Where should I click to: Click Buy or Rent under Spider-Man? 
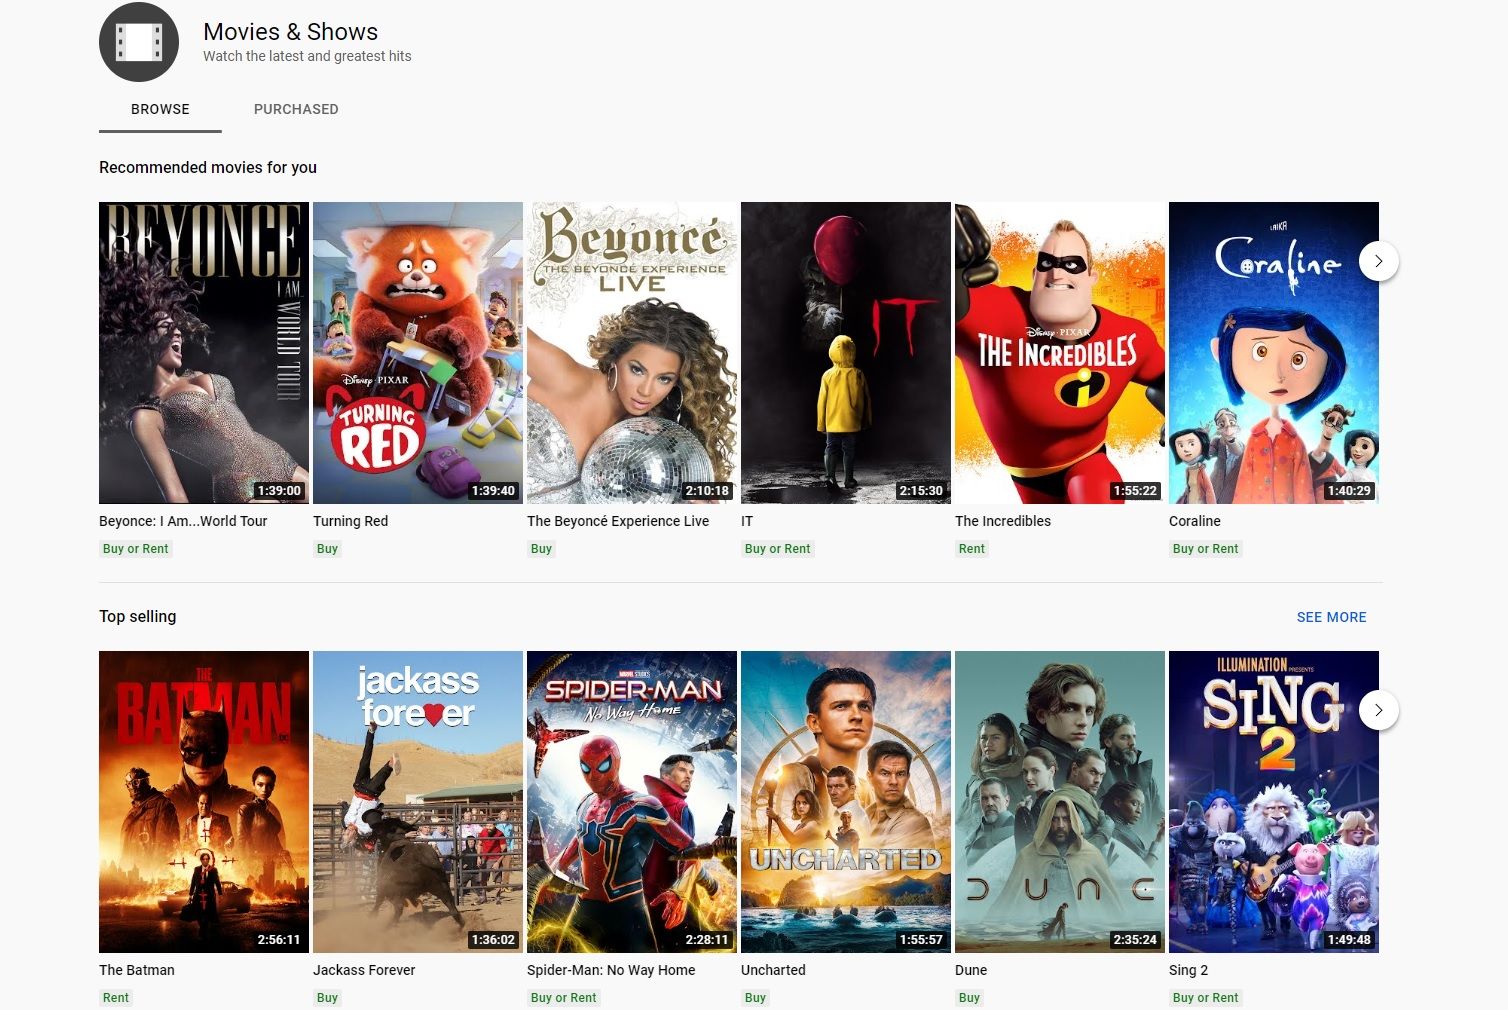564,998
